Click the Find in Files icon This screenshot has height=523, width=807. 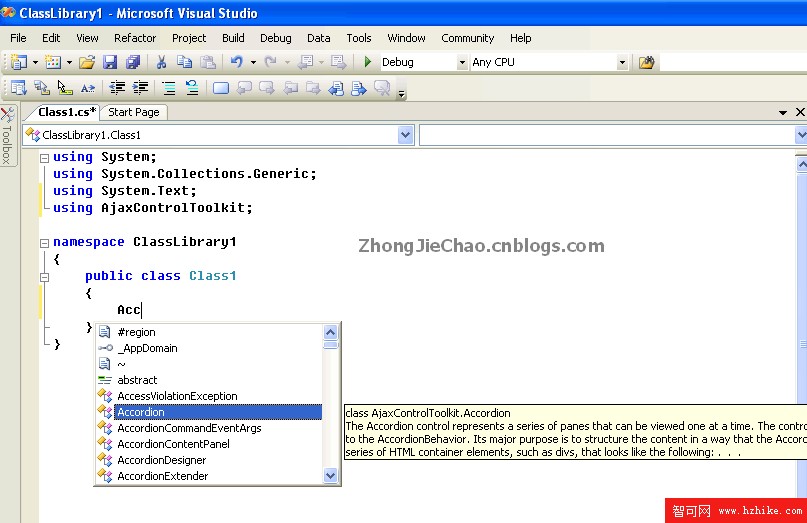tap(646, 62)
